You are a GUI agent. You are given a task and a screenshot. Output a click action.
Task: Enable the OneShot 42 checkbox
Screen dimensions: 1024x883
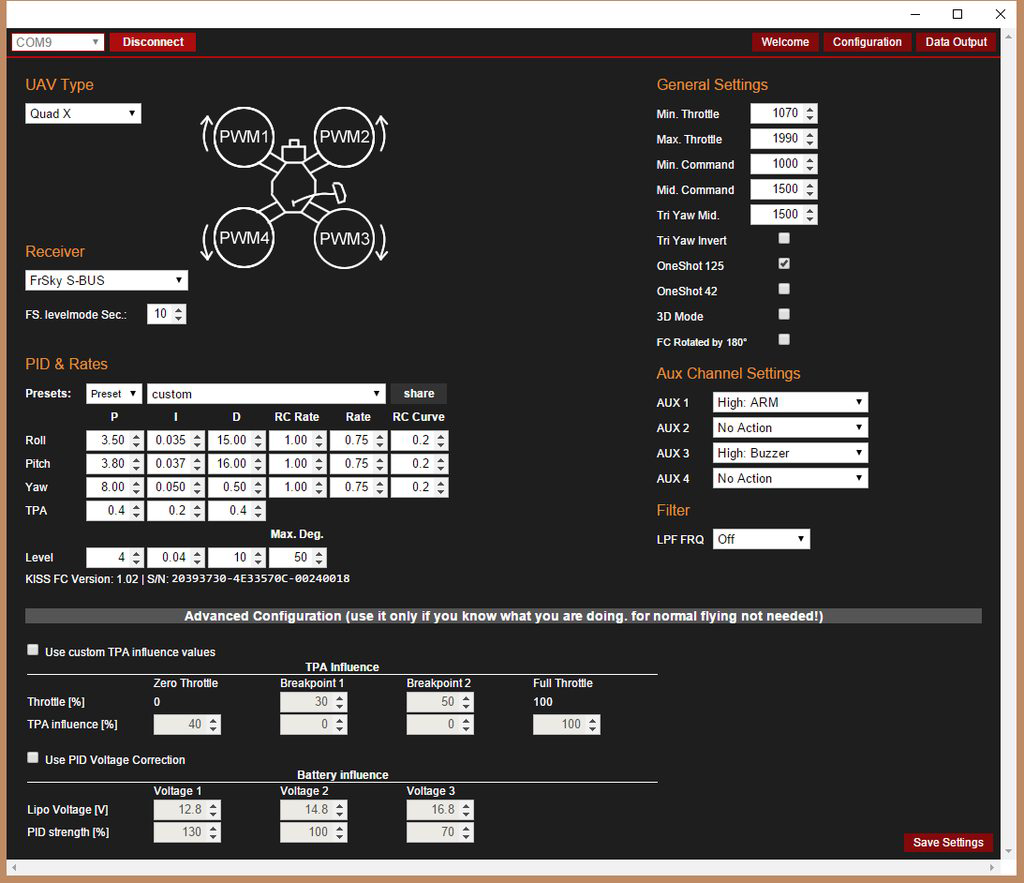click(x=784, y=289)
